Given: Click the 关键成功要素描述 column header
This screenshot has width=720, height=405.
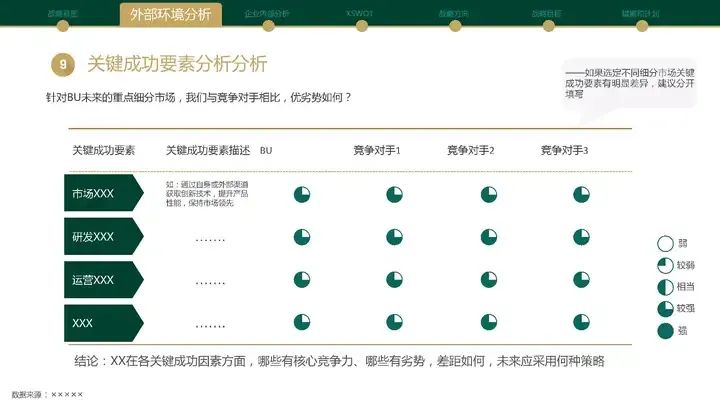Looking at the screenshot, I should [208, 150].
